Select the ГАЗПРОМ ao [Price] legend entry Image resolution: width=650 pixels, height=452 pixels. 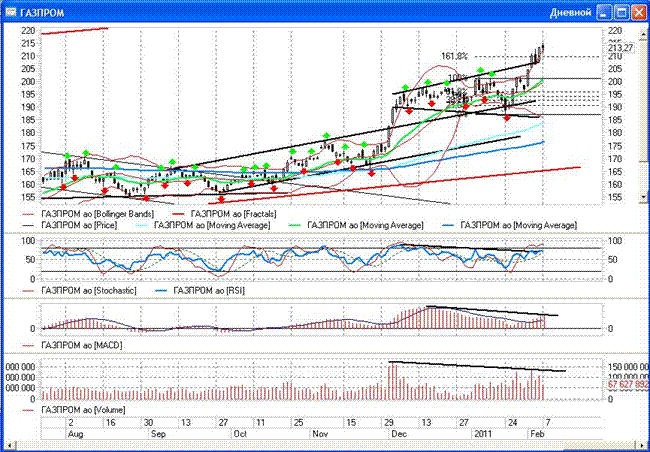click(x=70, y=225)
